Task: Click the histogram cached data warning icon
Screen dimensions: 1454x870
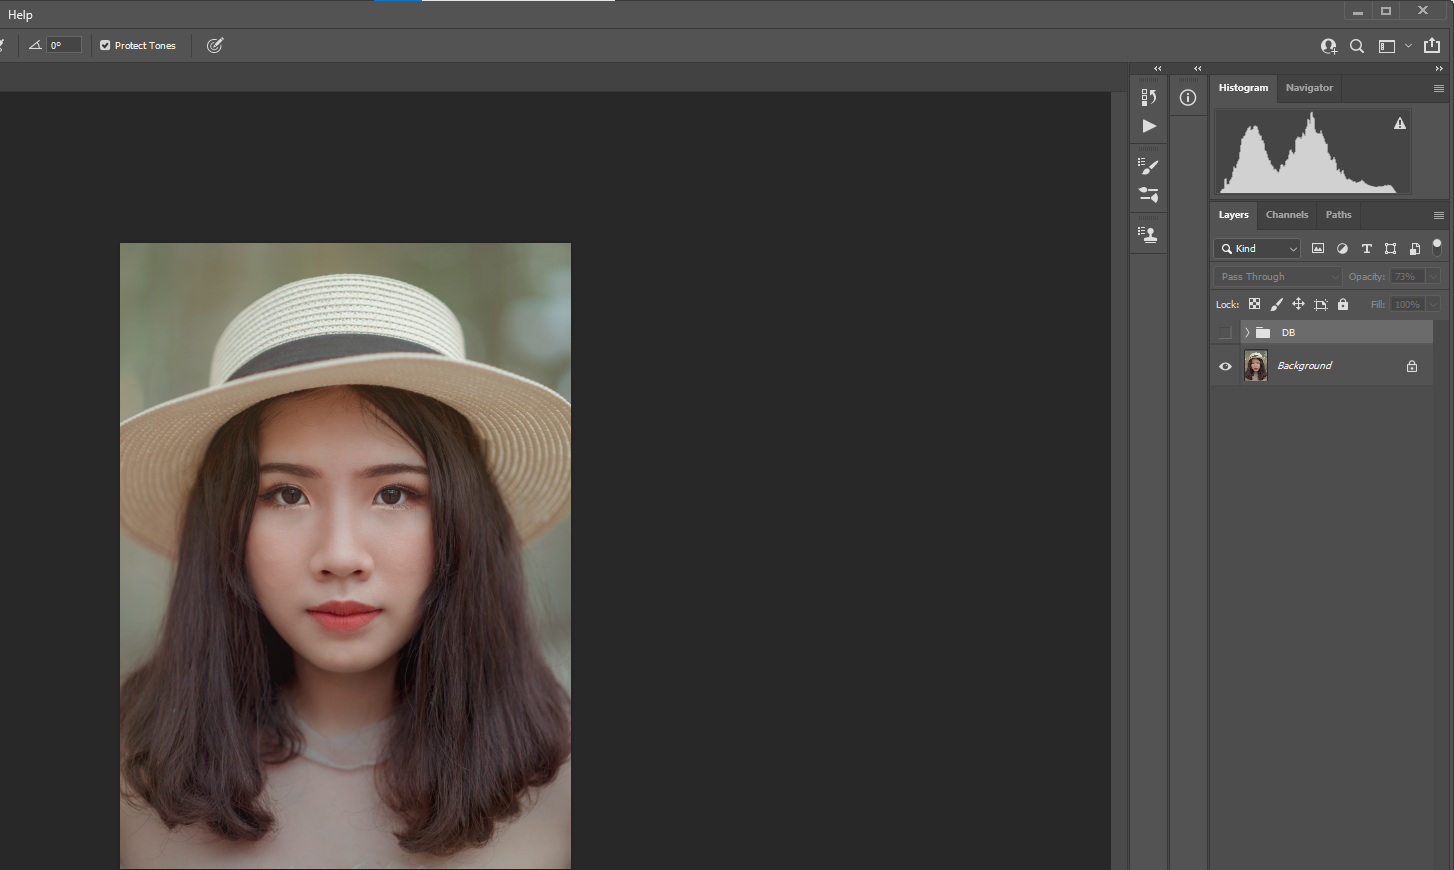Action: 1400,123
